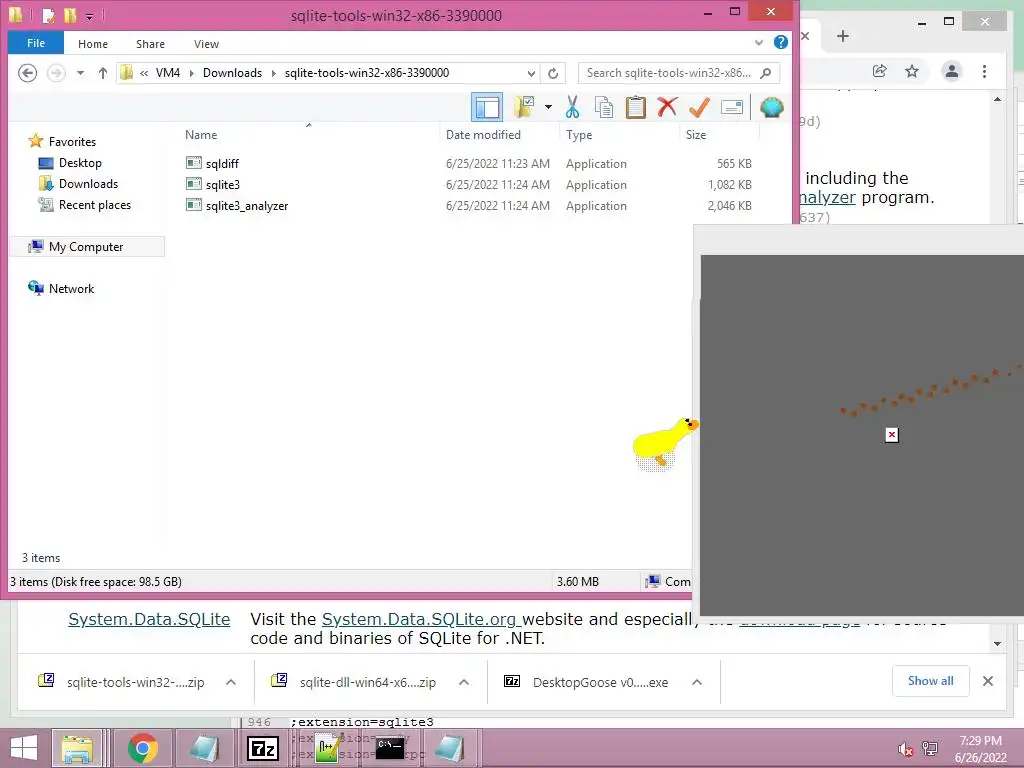The height and width of the screenshot is (768, 1024).
Task: Select Network in the navigation pane
Action: (71, 288)
